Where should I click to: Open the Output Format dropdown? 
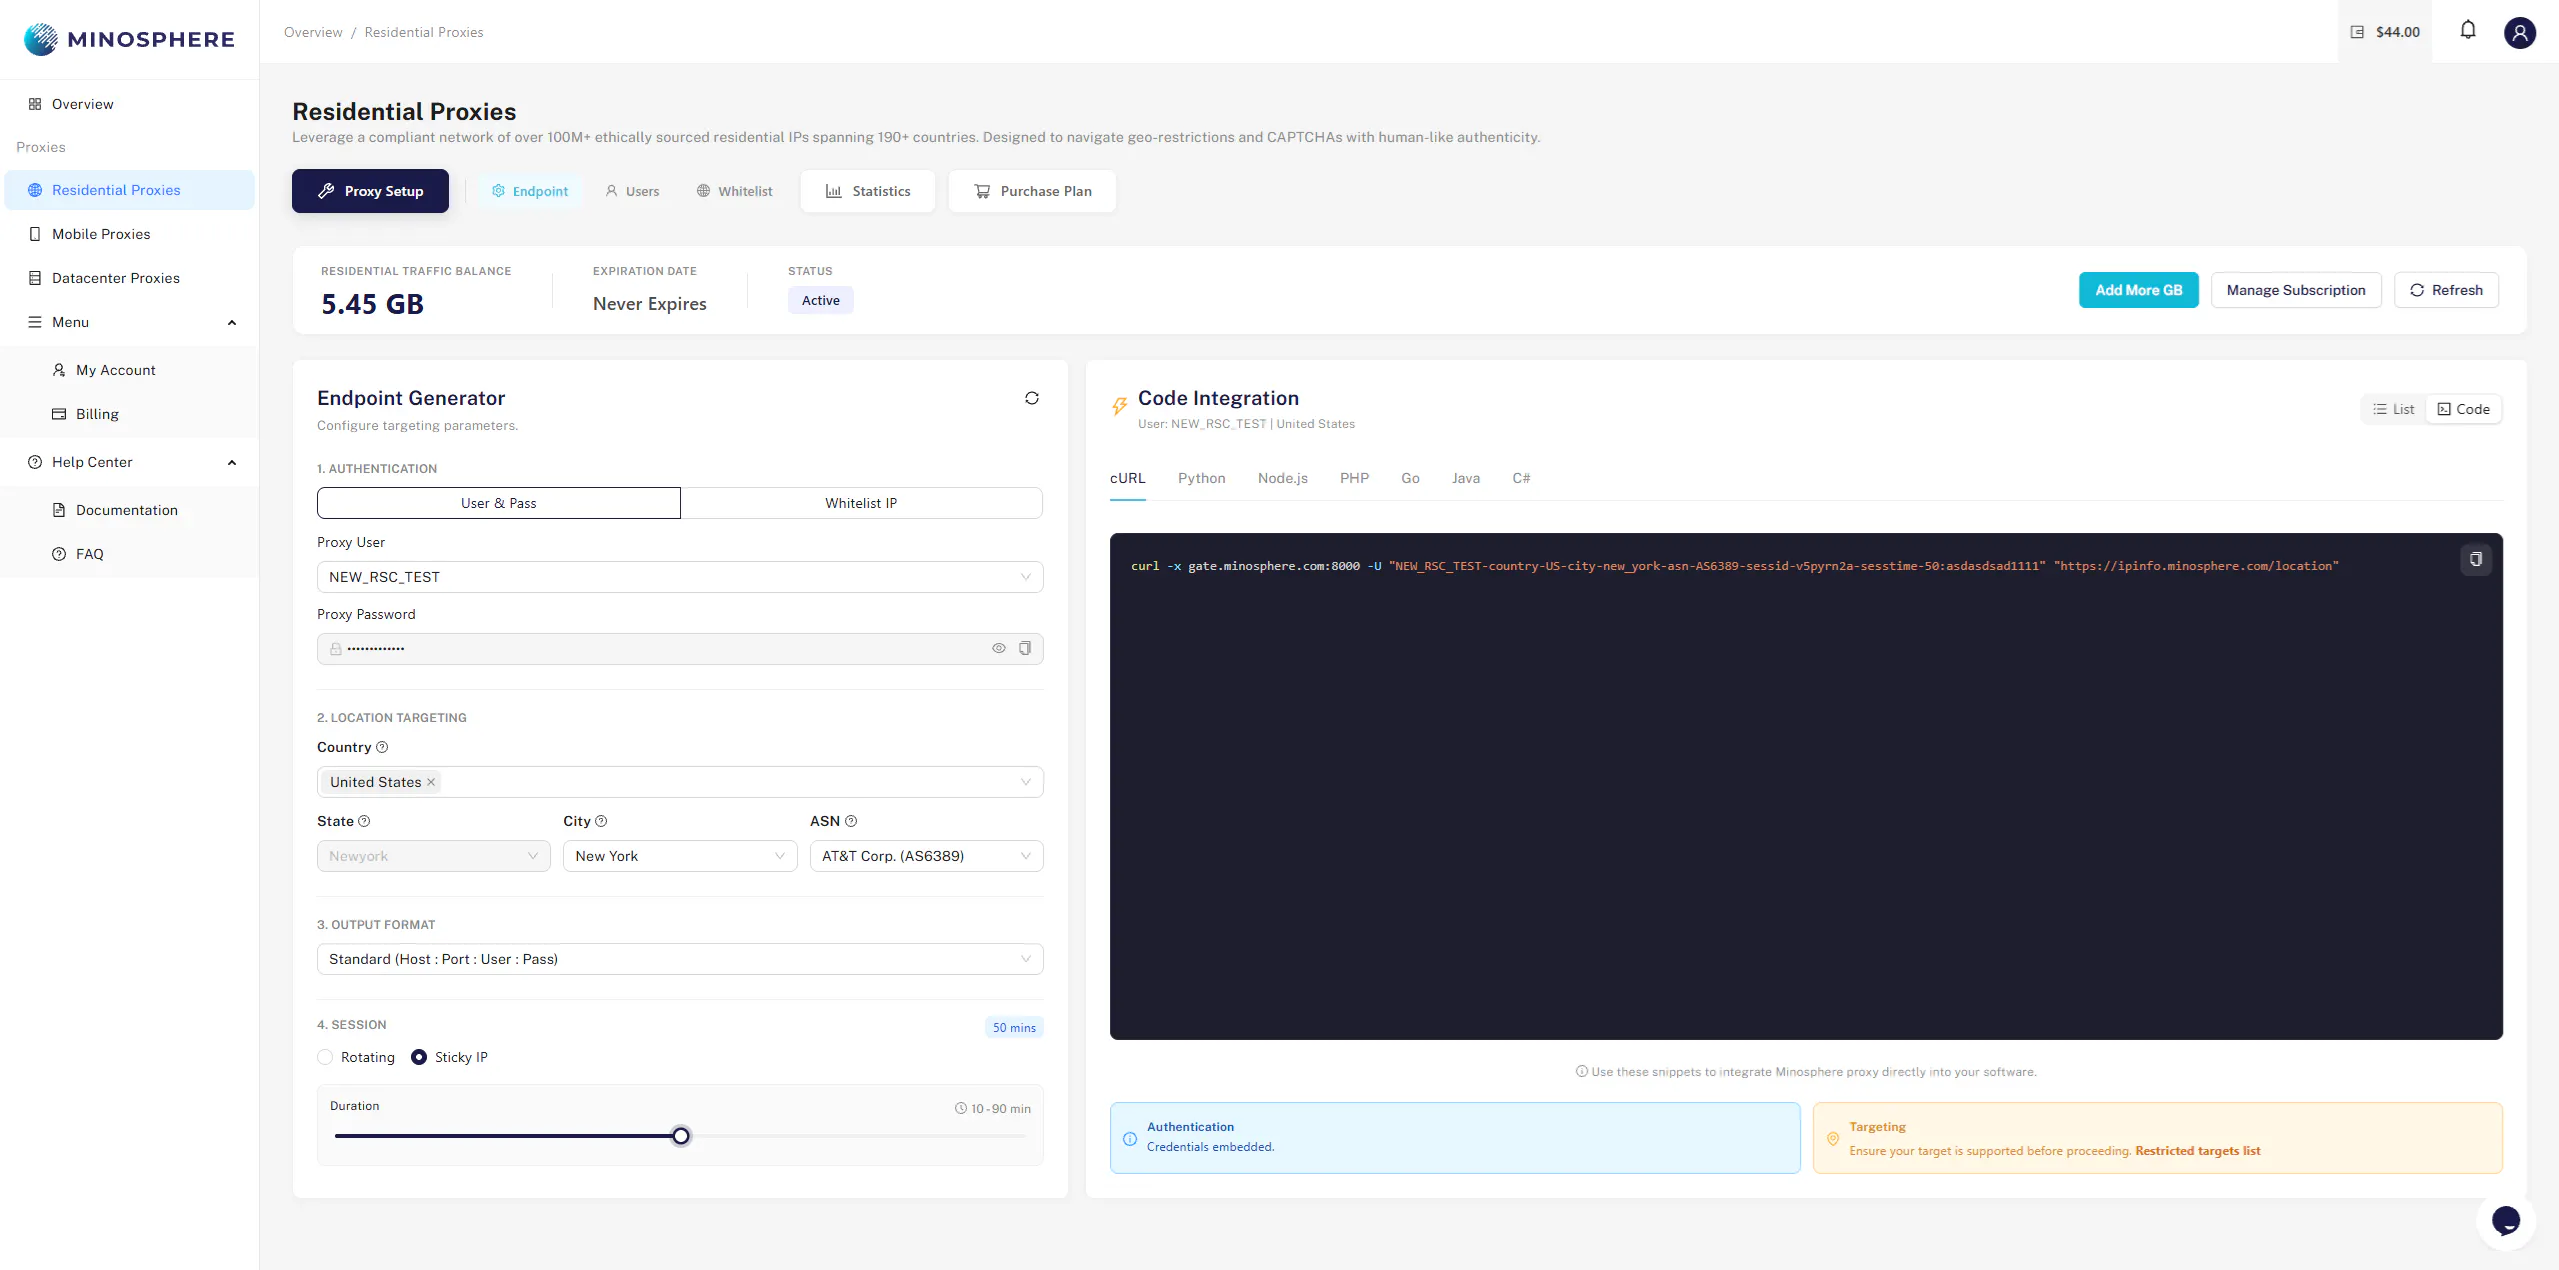(680, 959)
